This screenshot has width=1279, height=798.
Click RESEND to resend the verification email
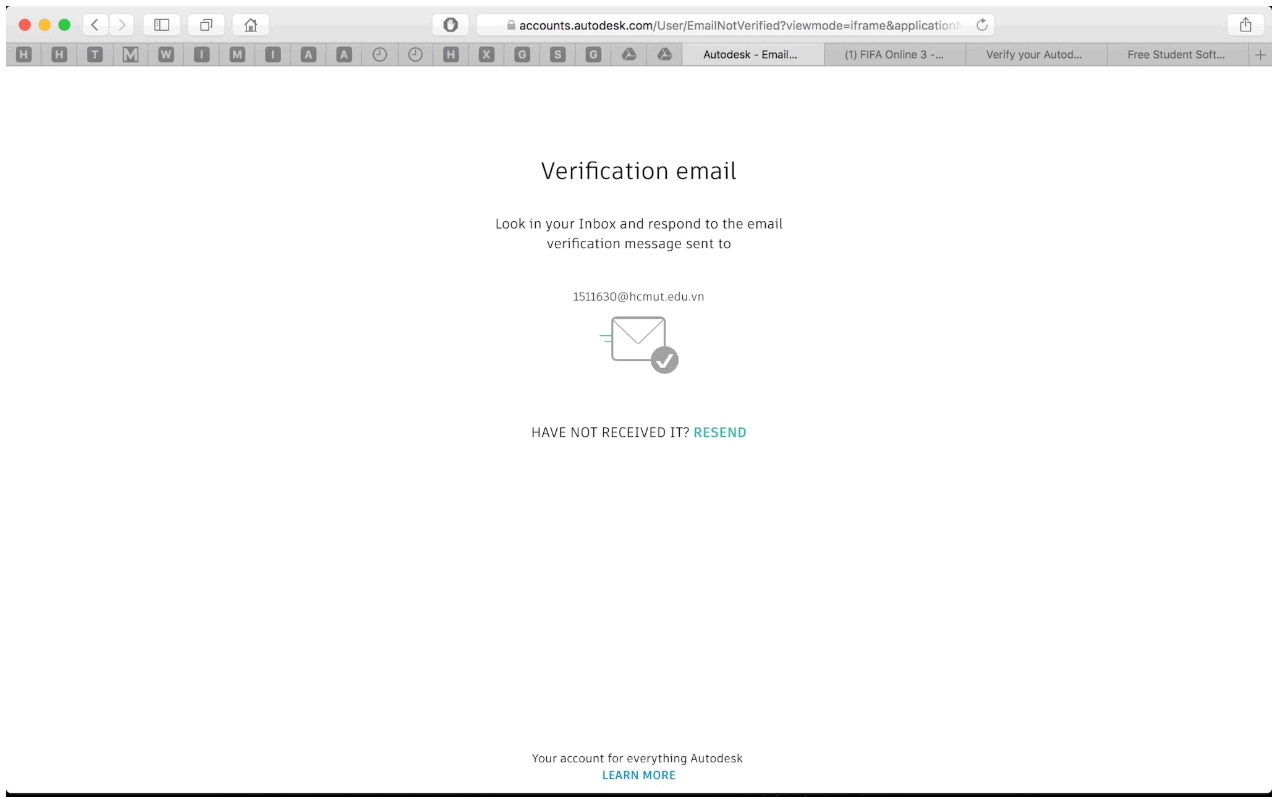coord(719,432)
